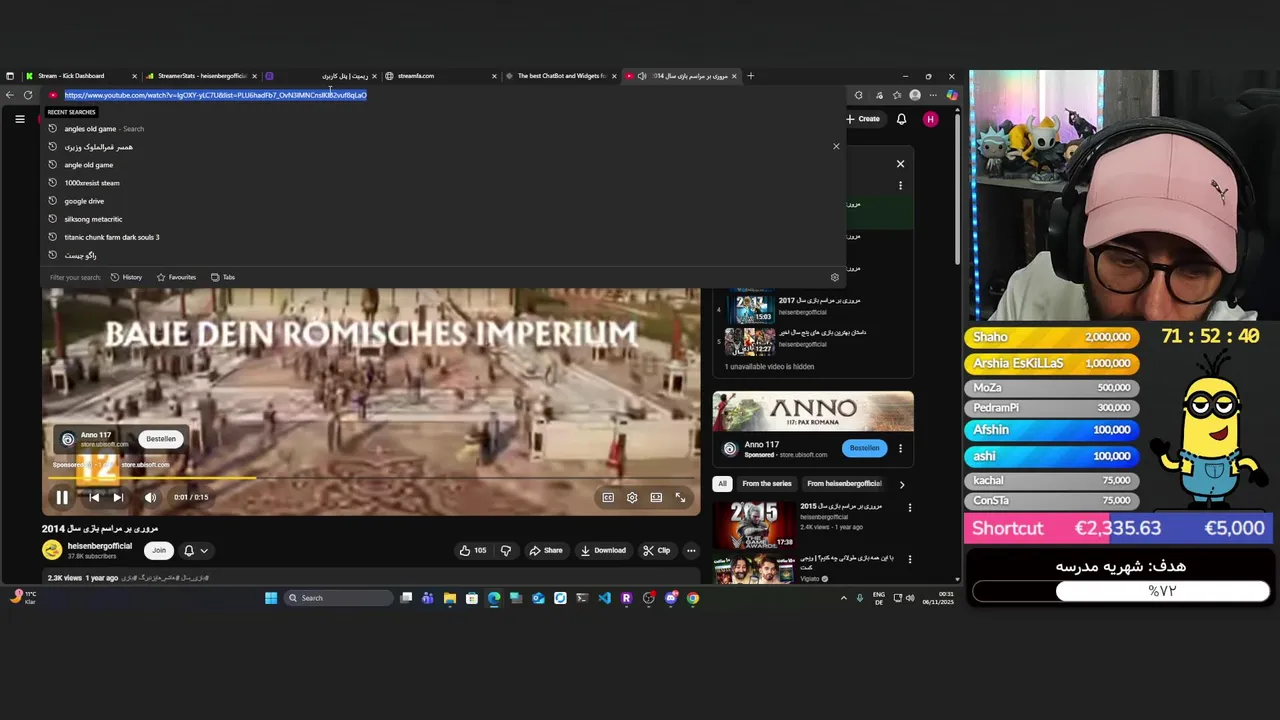Show more filter chips with arrow

coord(901,484)
